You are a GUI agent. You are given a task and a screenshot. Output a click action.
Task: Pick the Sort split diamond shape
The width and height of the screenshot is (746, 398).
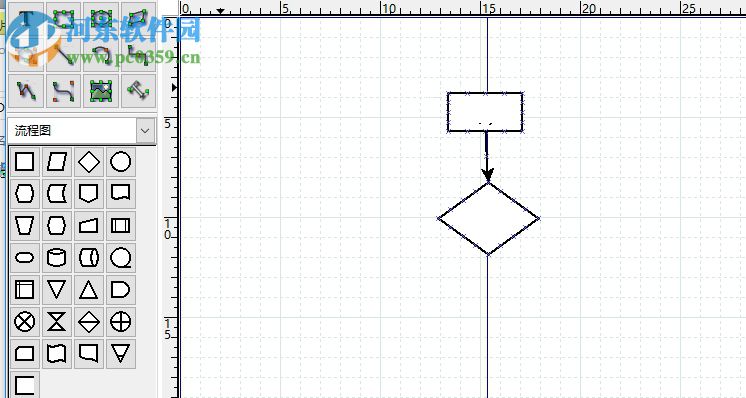(x=88, y=322)
